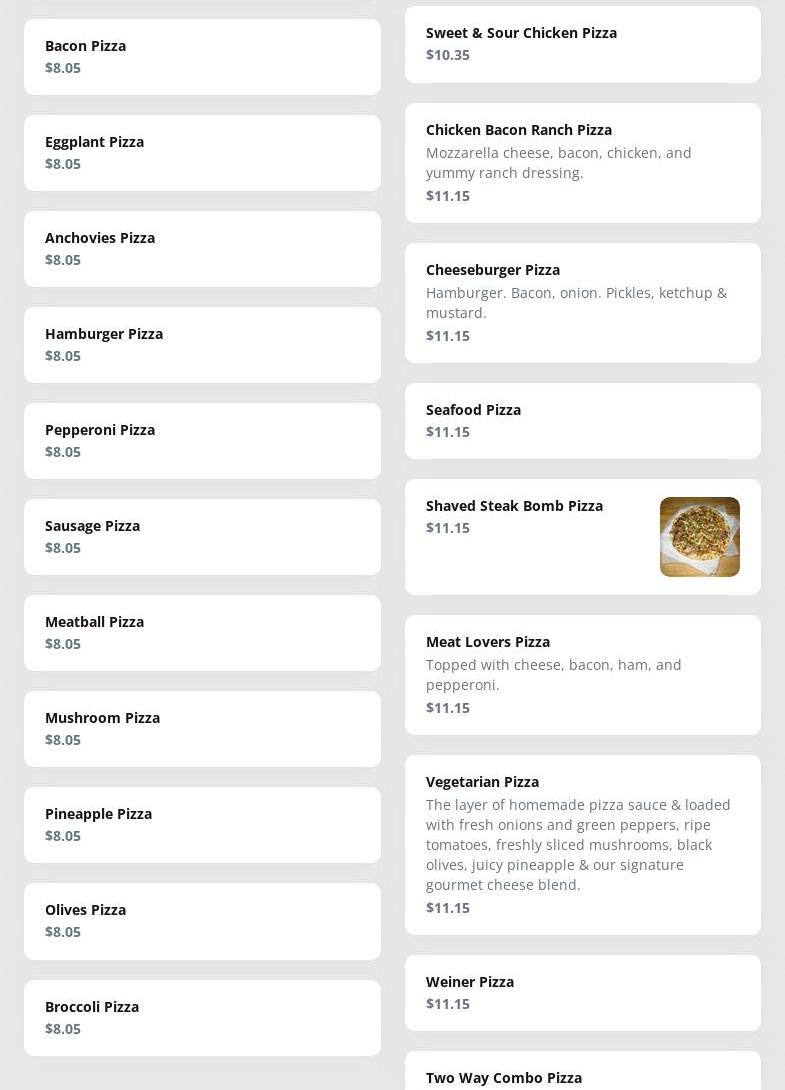Select the Meat Lovers Pizza card
Image resolution: width=785 pixels, height=1090 pixels.
click(582, 675)
